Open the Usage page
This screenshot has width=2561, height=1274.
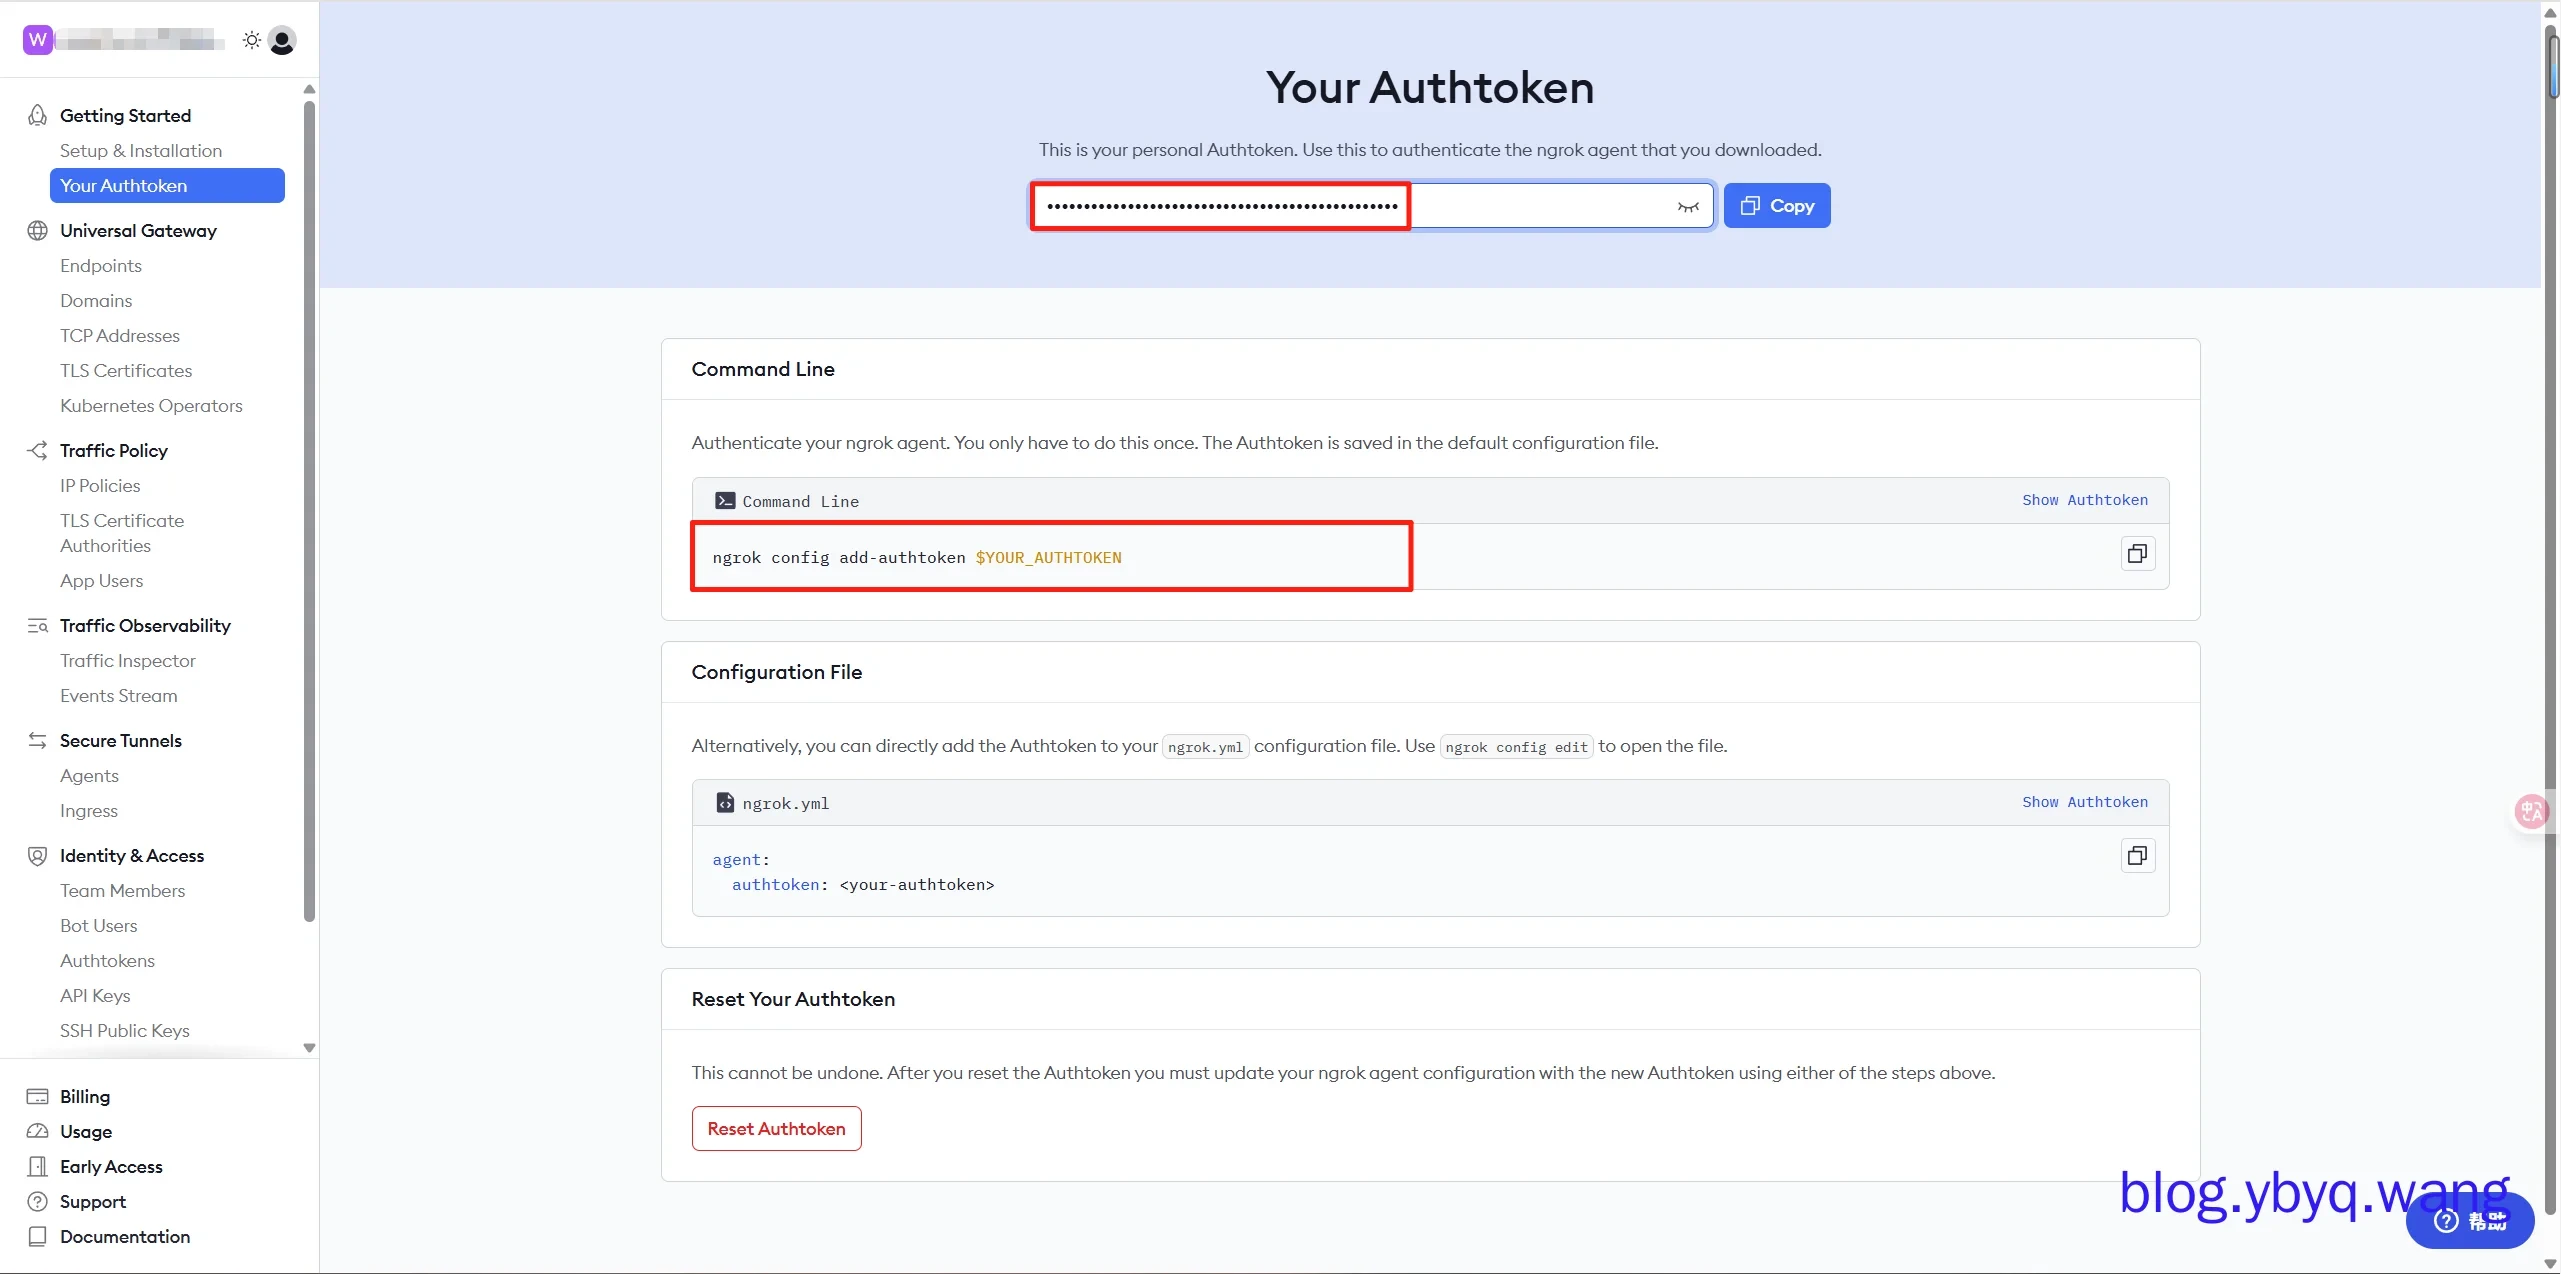(x=86, y=1131)
